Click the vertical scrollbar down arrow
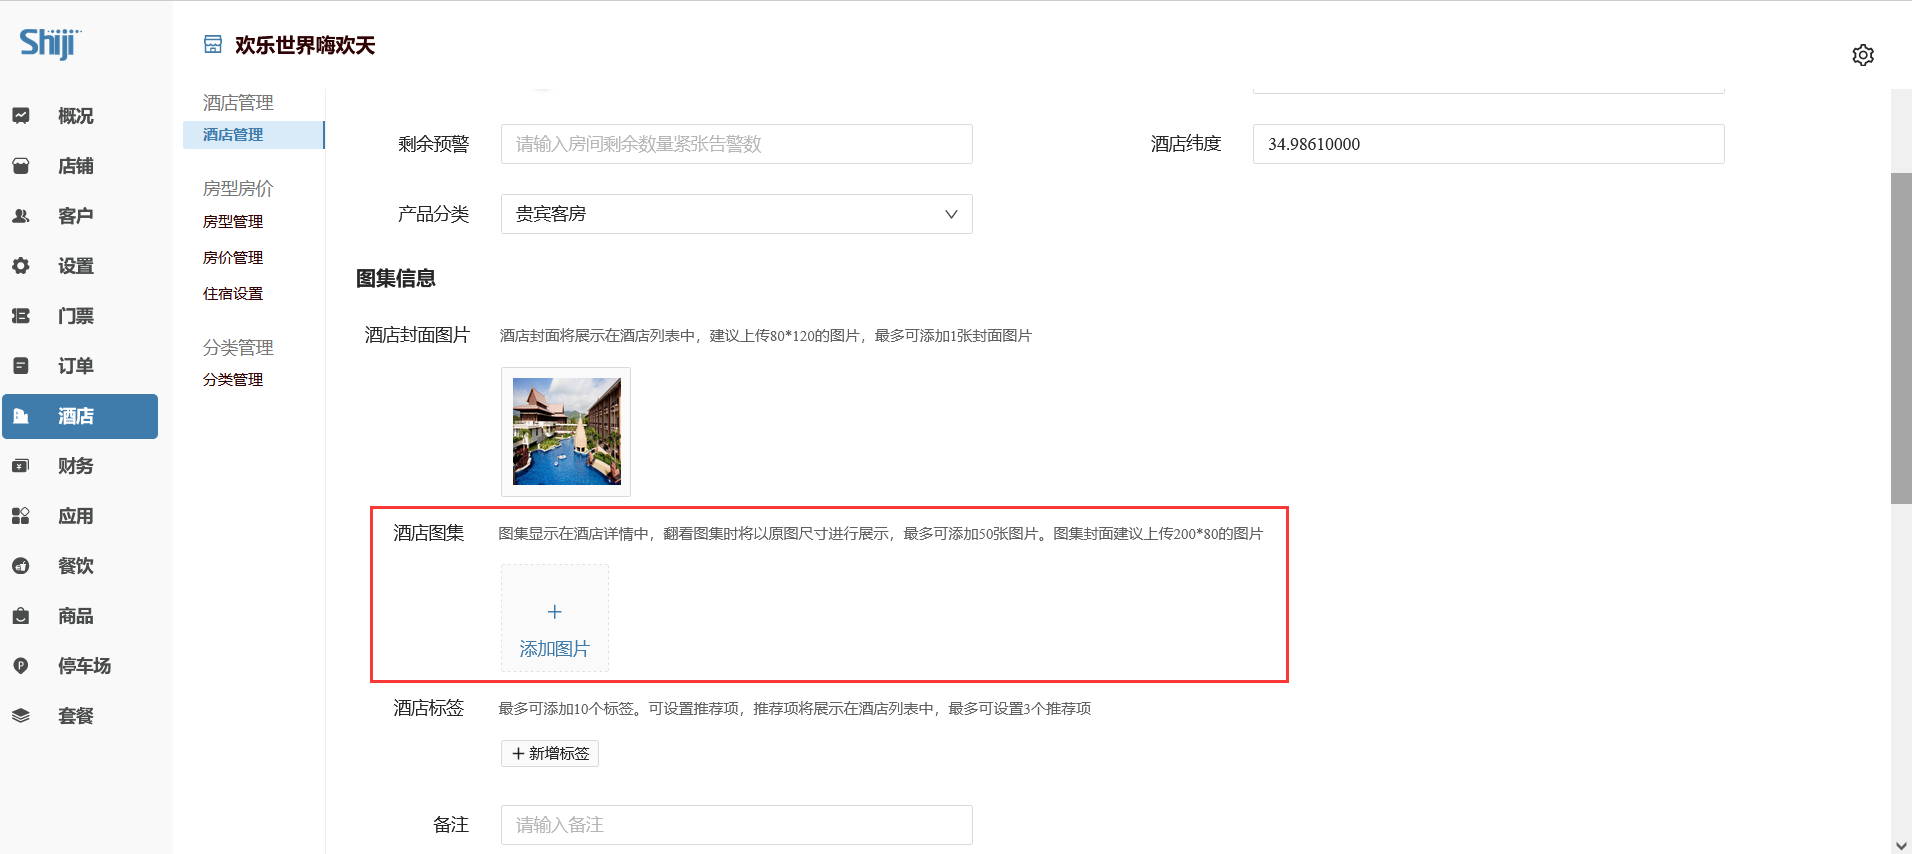The image size is (1912, 854). (x=1900, y=845)
